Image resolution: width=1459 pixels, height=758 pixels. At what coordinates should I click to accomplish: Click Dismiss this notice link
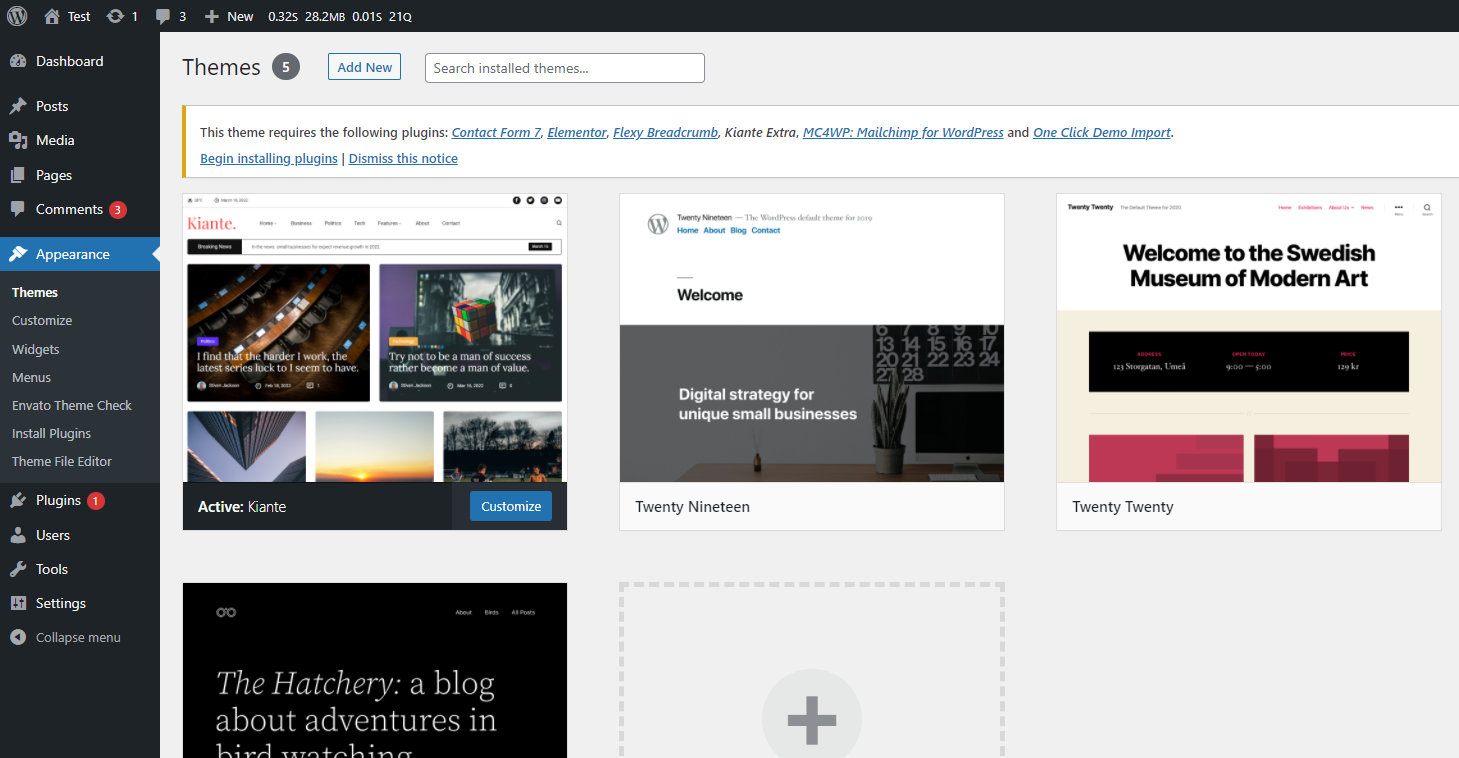403,158
